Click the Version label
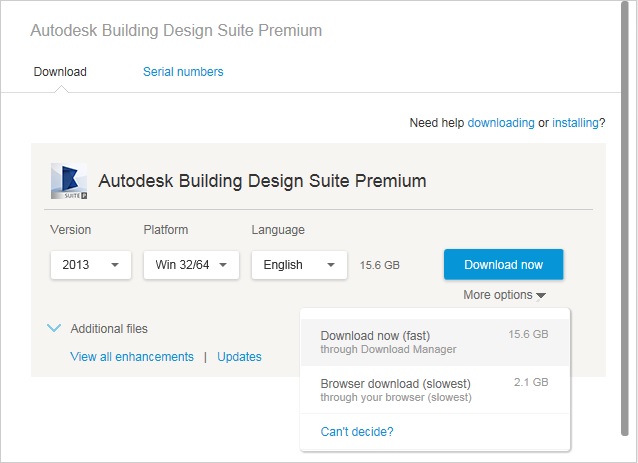Image resolution: width=638 pixels, height=463 pixels. click(70, 230)
